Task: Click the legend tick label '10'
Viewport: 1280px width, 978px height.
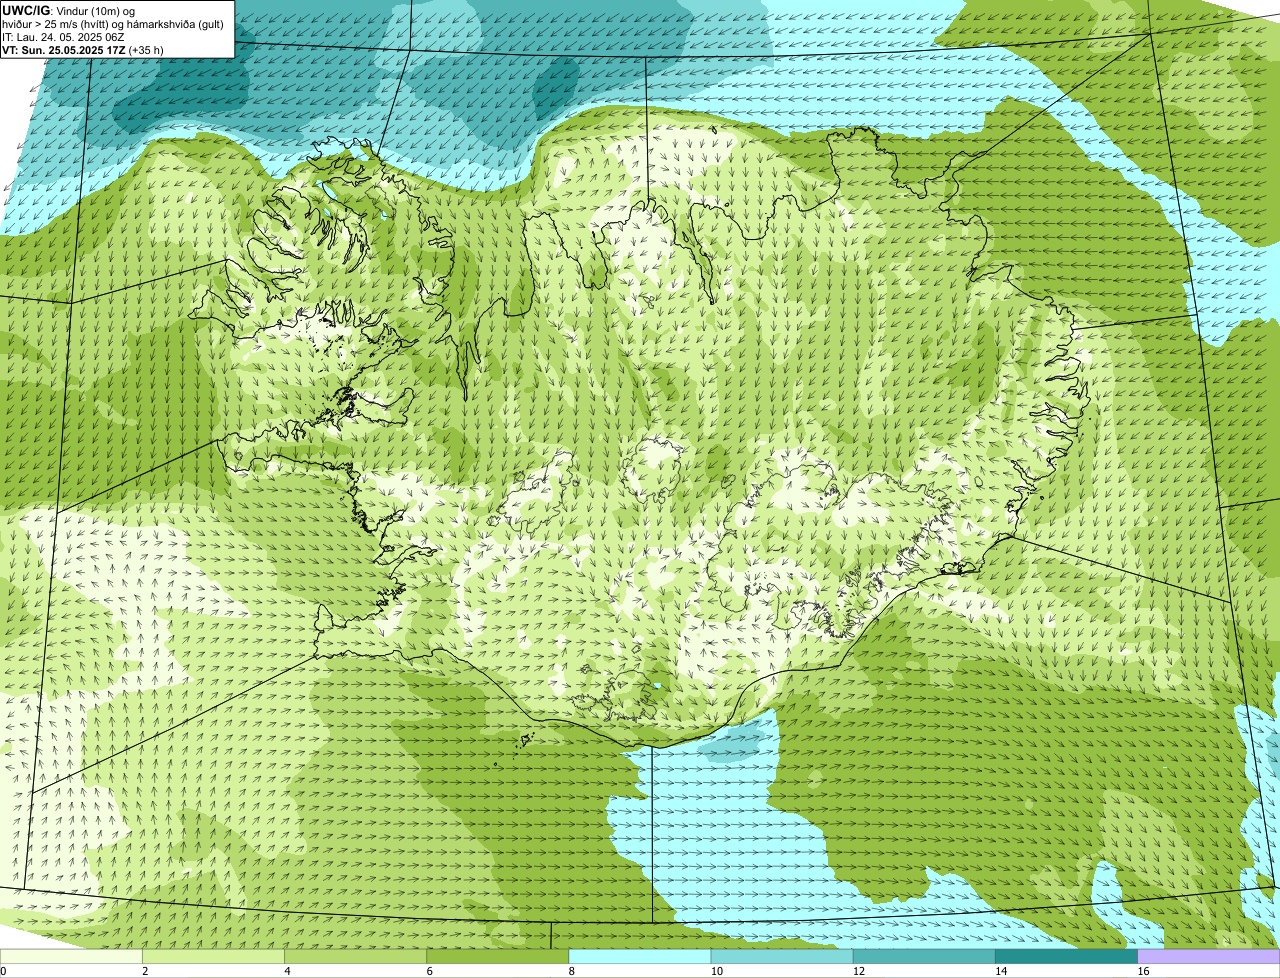Action: (717, 971)
